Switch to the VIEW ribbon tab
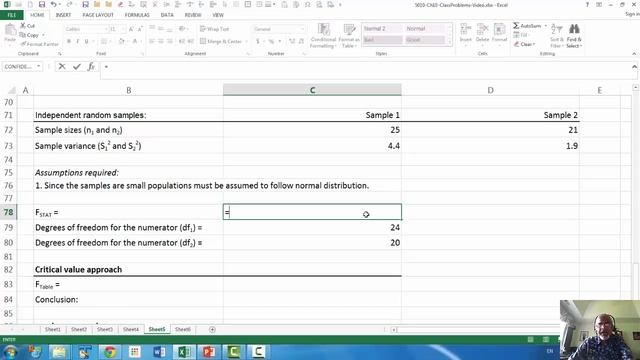Image resolution: width=640 pixels, height=360 pixels. 218,15
